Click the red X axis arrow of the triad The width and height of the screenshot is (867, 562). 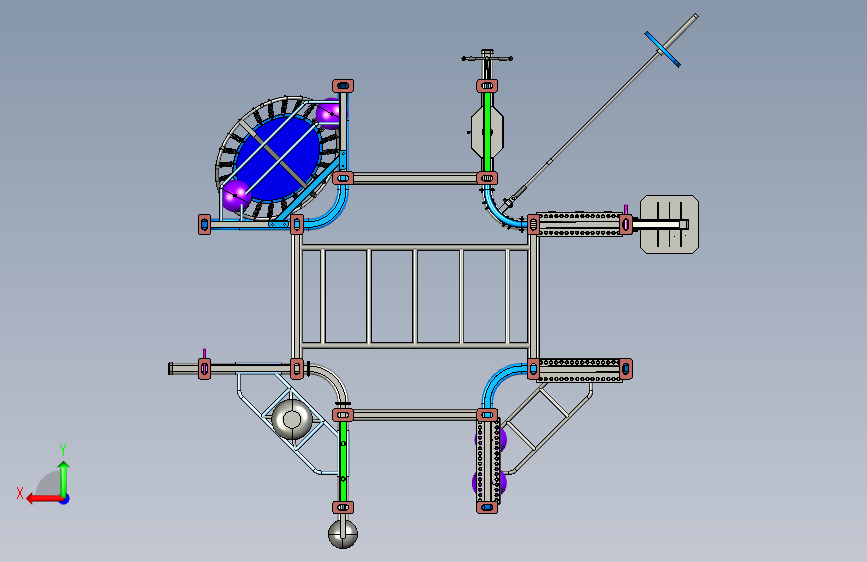(44, 499)
